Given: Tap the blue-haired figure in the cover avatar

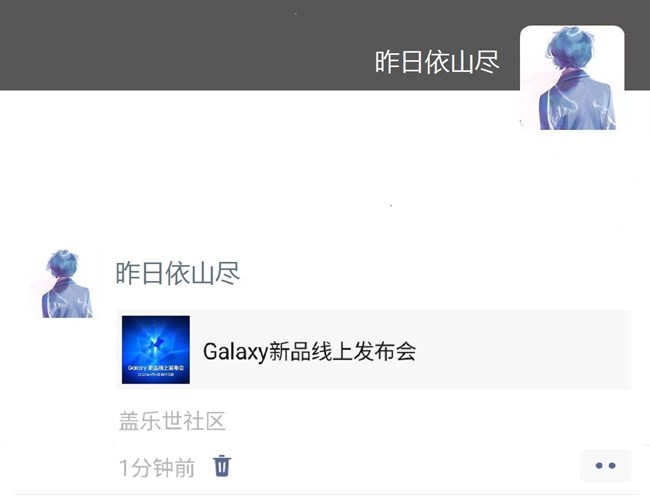Looking at the screenshot, I should click(575, 81).
